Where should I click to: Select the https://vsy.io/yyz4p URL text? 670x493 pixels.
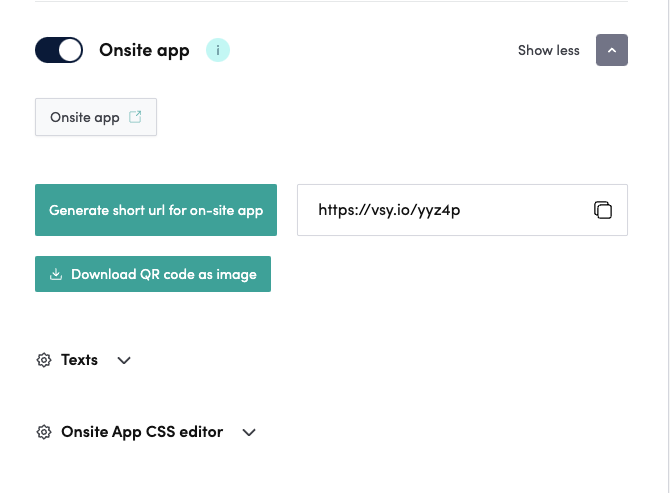coord(389,210)
